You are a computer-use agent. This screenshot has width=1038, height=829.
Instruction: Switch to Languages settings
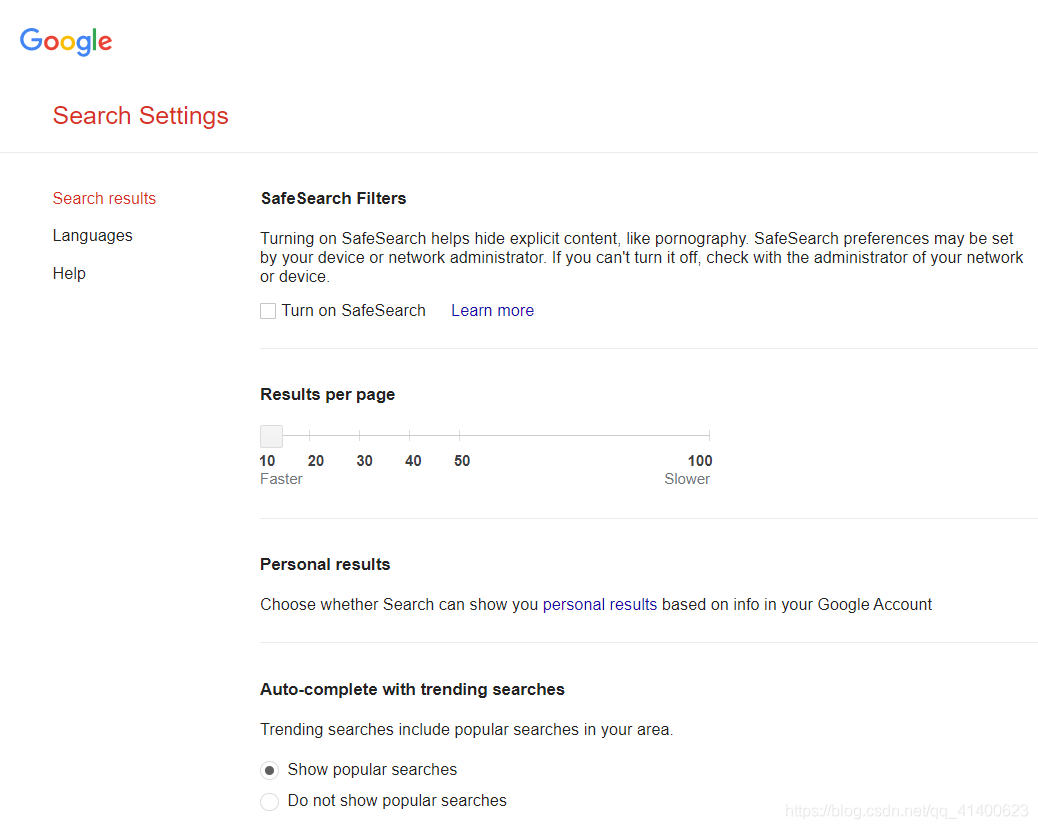pyautogui.click(x=93, y=236)
